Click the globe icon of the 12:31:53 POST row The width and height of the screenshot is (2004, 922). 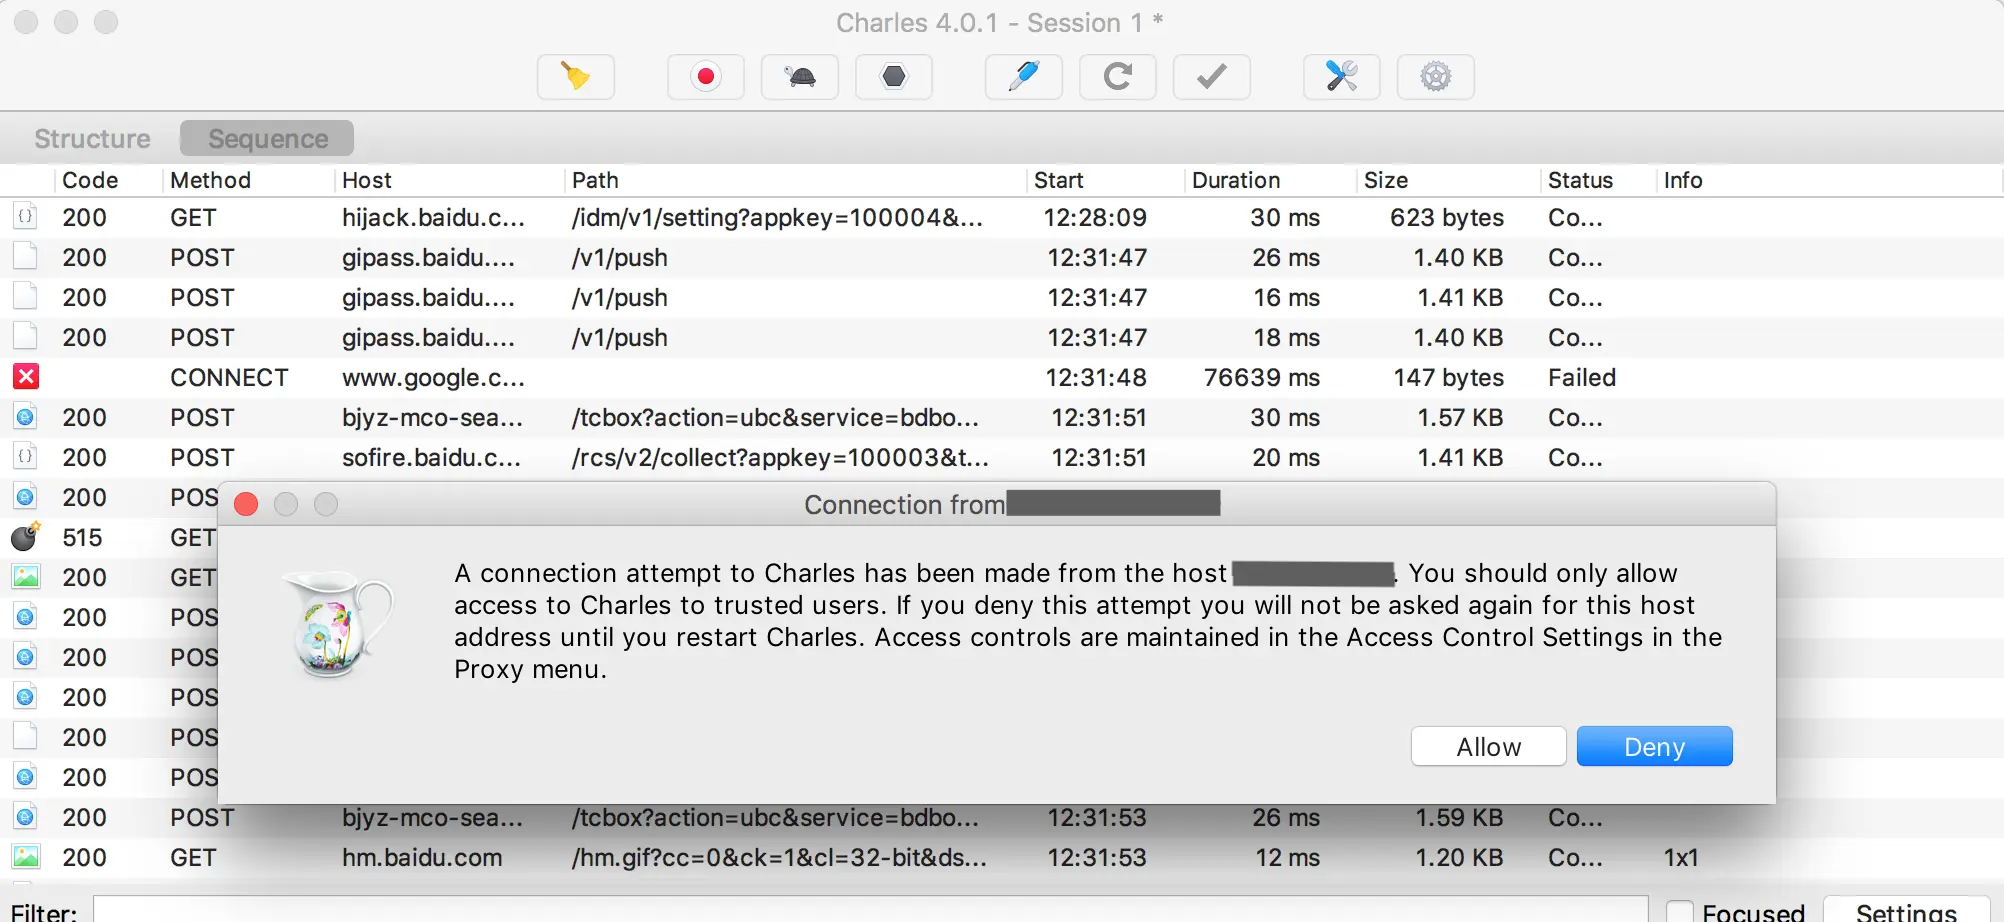coord(26,817)
